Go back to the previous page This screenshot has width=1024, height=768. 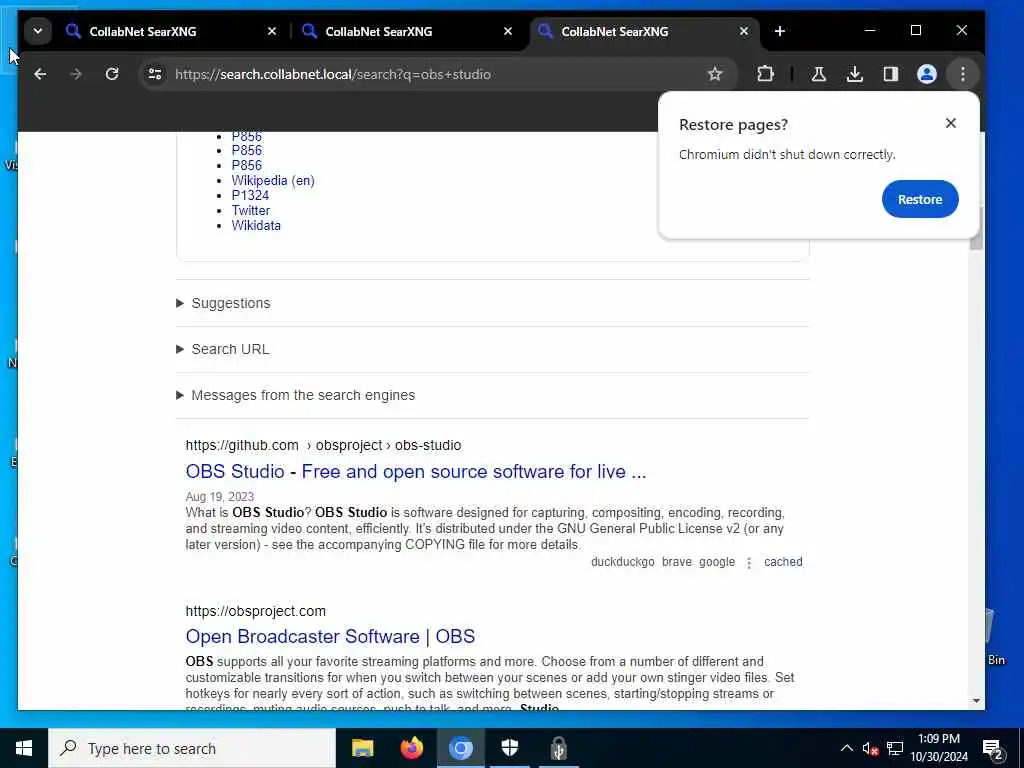pos(40,74)
